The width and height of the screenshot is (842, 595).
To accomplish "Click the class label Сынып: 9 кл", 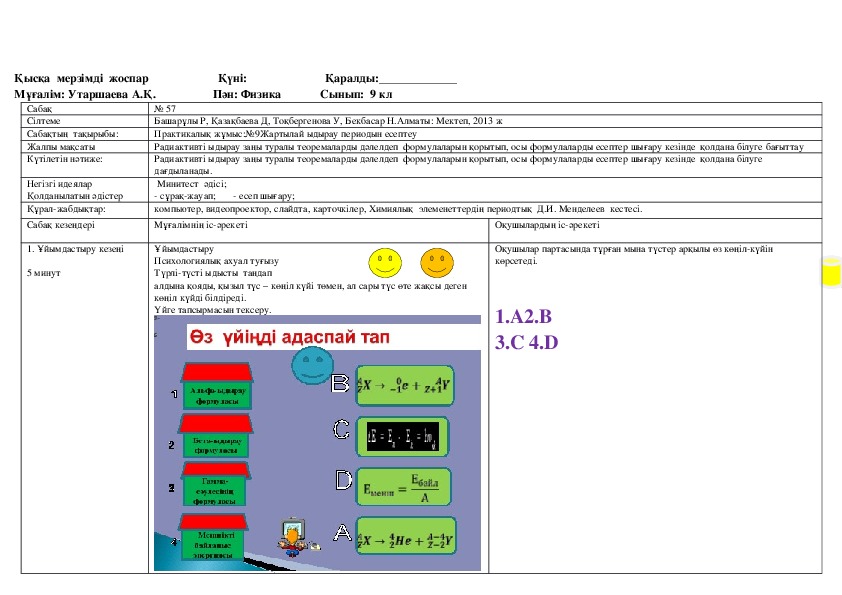I will 356,94.
